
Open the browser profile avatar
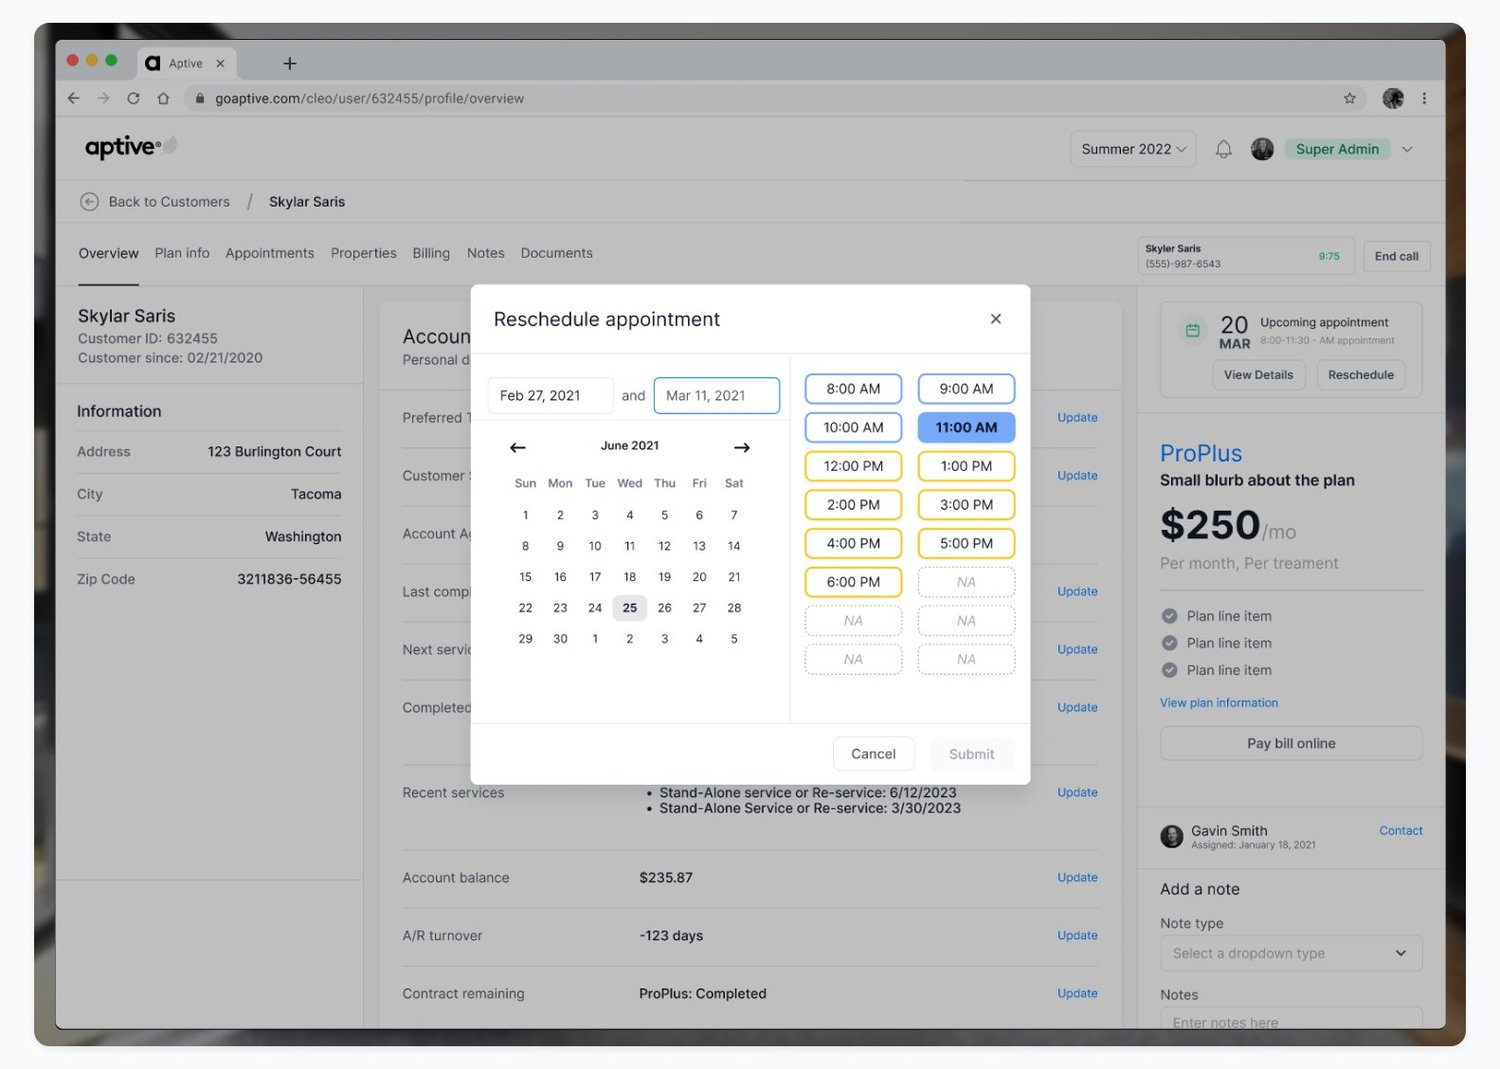click(1393, 98)
